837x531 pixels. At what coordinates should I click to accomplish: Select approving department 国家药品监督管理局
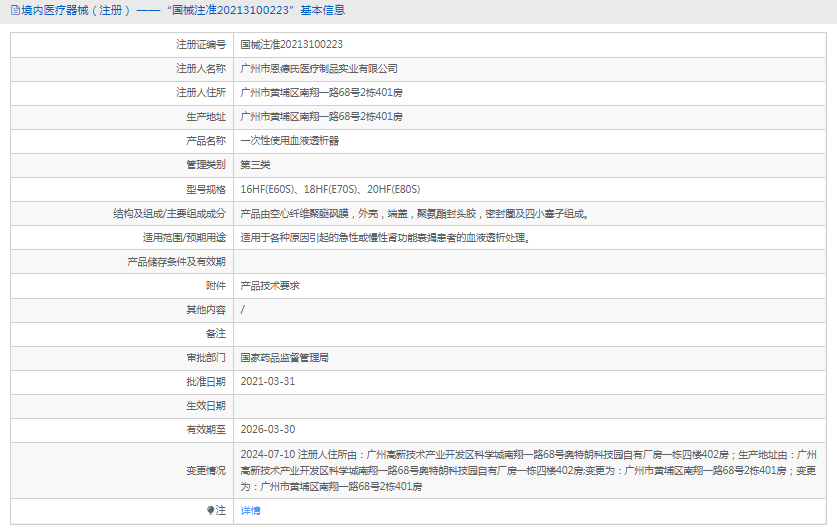tap(285, 358)
